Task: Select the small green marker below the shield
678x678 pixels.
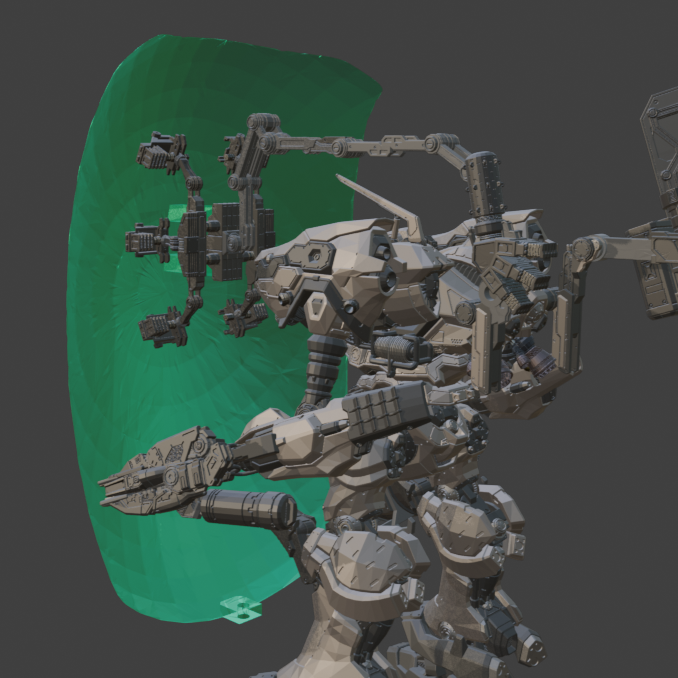Action: pos(241,608)
